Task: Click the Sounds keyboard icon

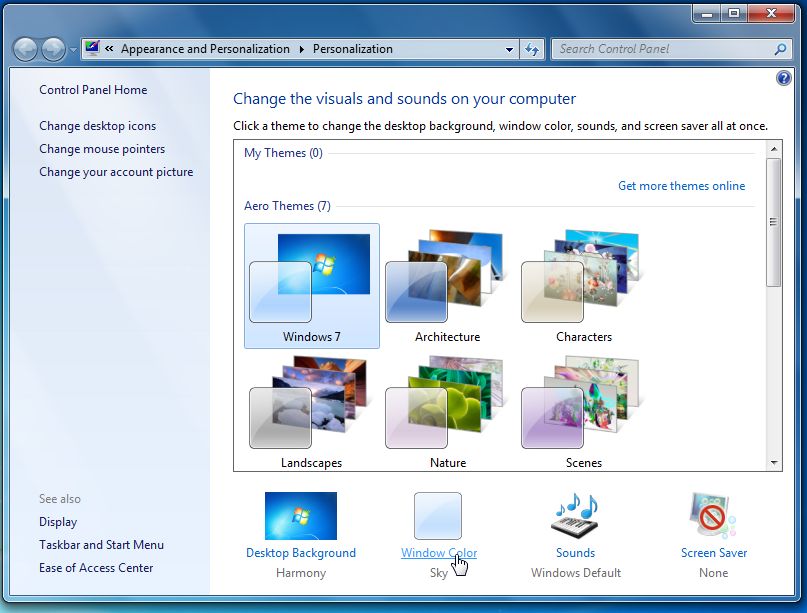Action: 575,516
